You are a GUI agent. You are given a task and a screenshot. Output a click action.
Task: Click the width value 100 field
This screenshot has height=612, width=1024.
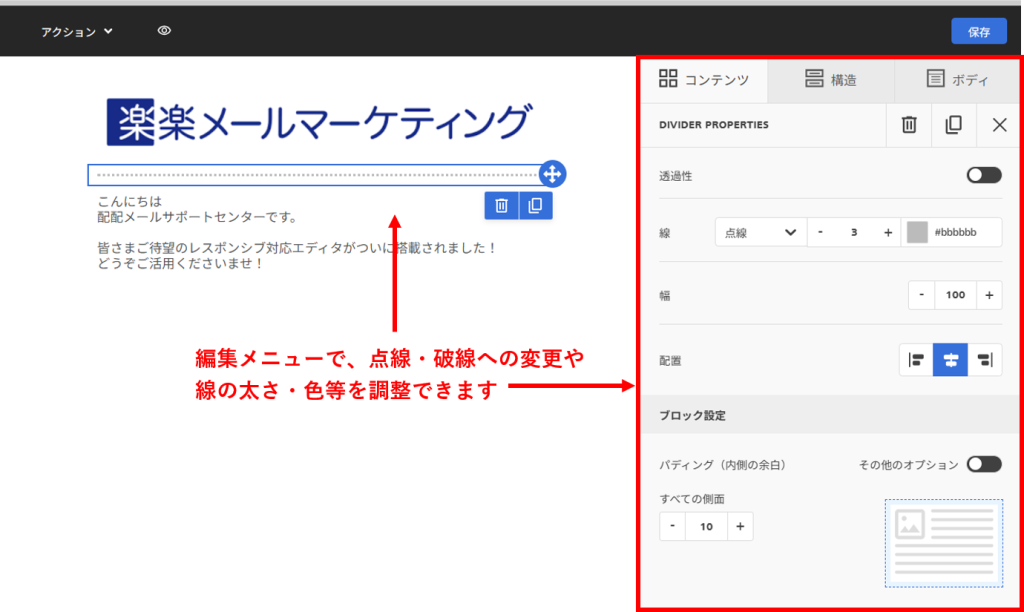[x=955, y=295]
